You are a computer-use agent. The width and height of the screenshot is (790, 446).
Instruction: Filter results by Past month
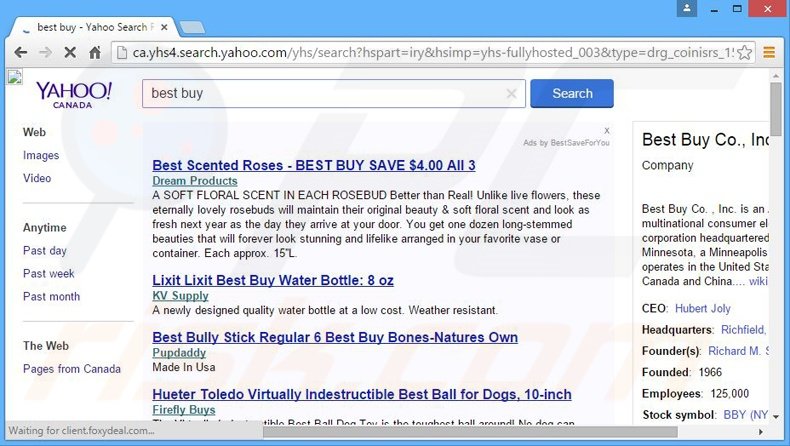[51, 296]
